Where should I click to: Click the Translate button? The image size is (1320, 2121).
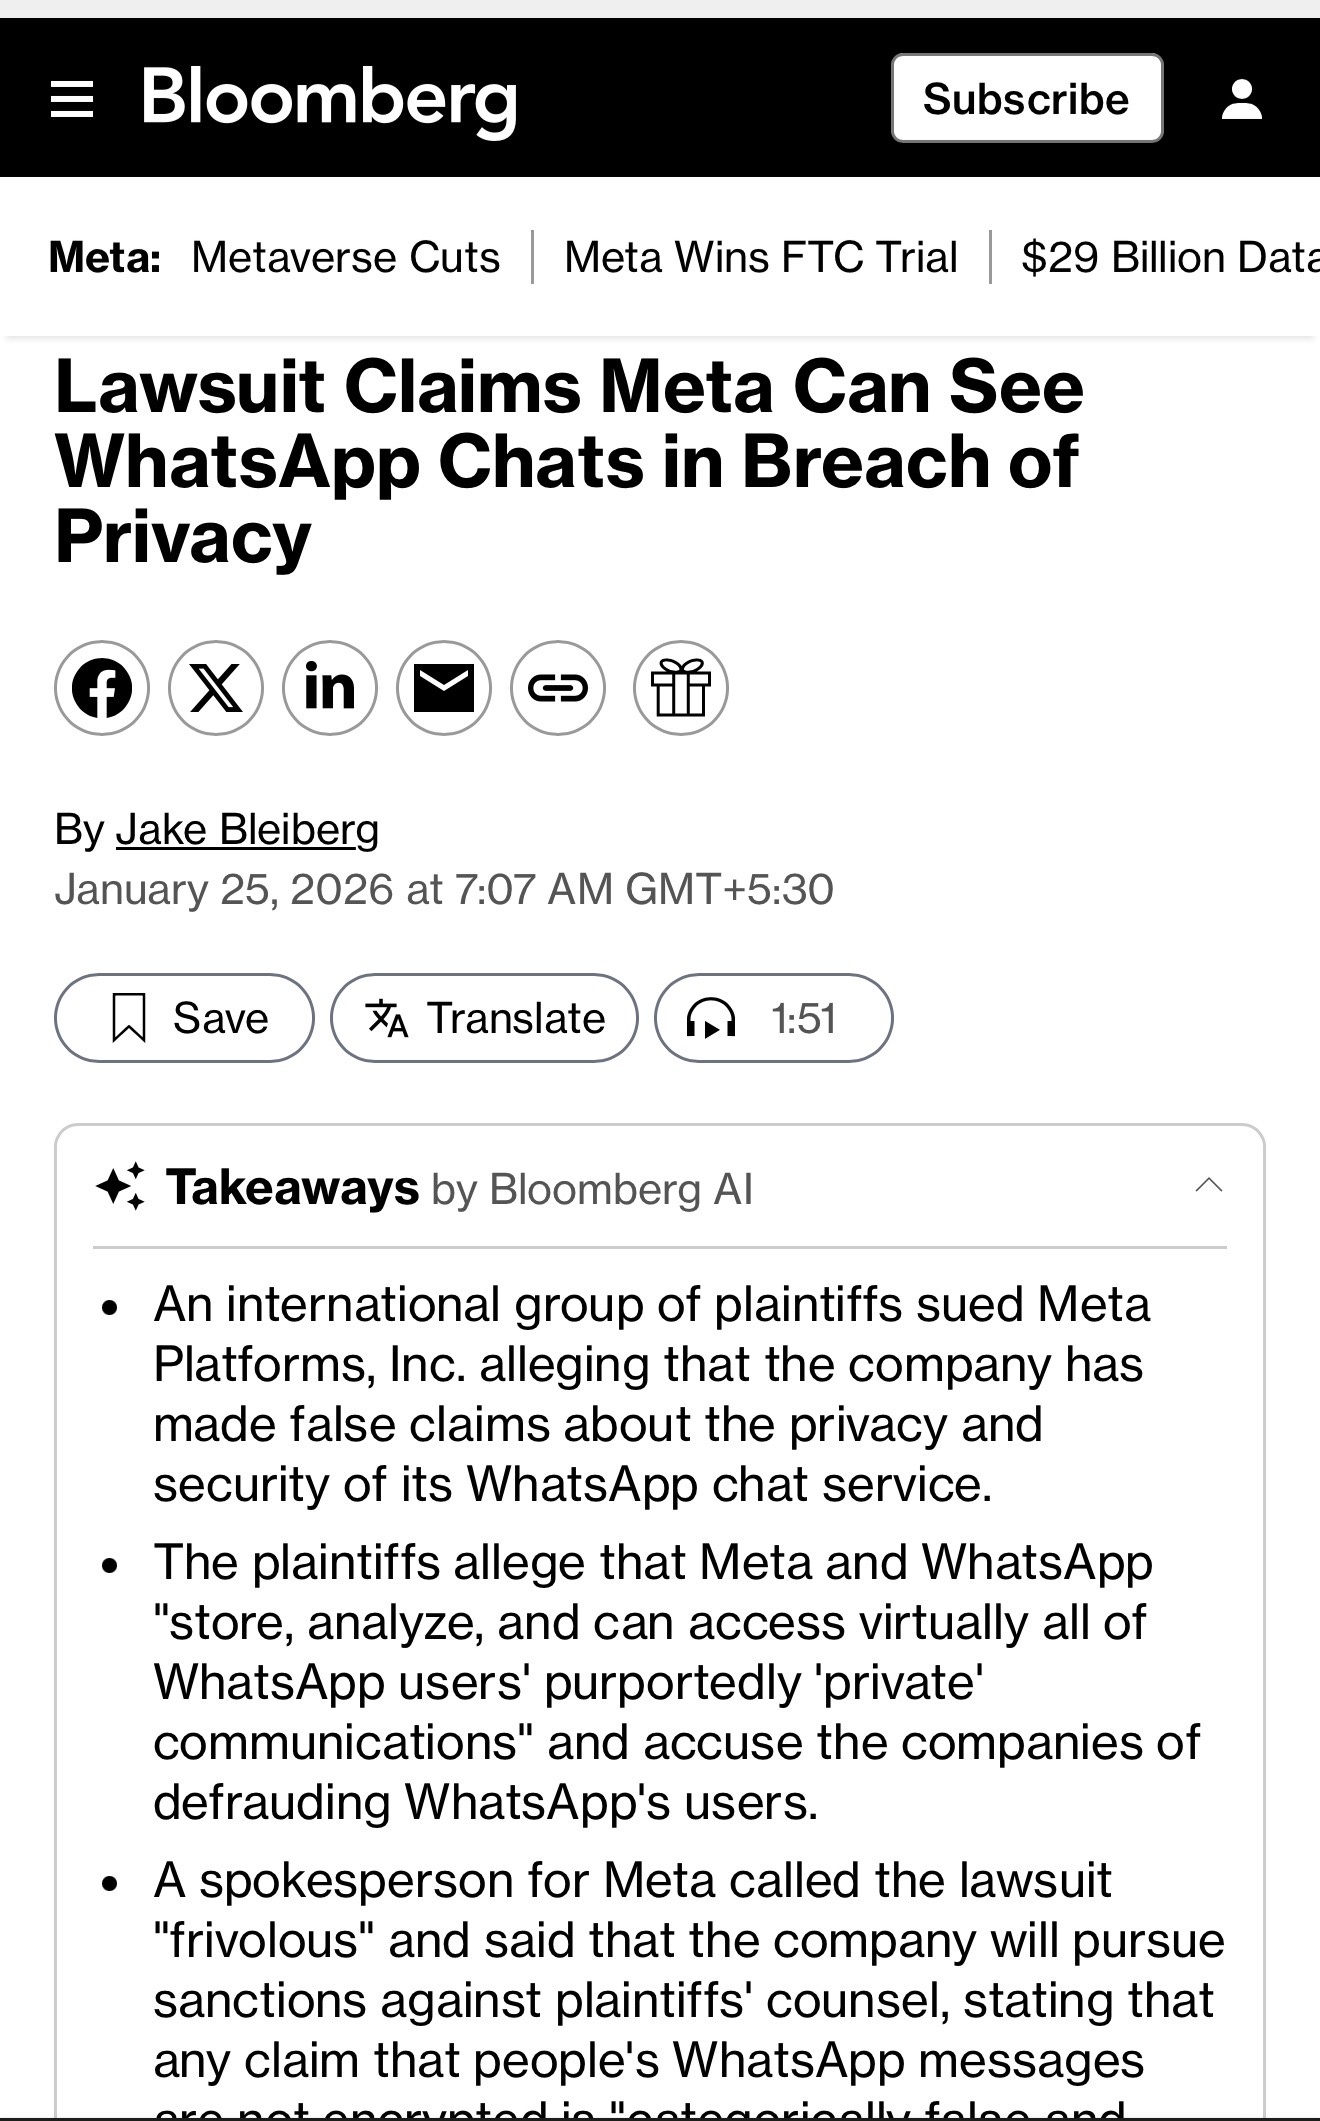coord(484,1018)
